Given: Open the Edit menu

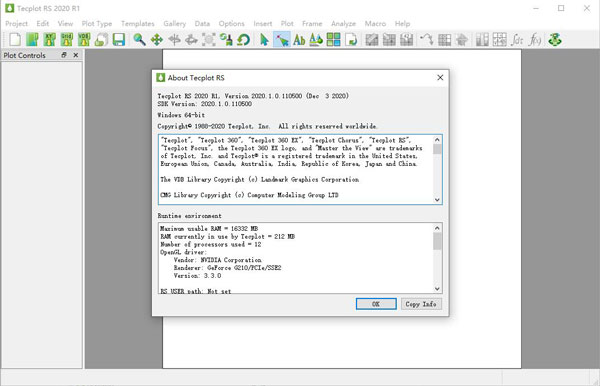Looking at the screenshot, I should coord(42,24).
